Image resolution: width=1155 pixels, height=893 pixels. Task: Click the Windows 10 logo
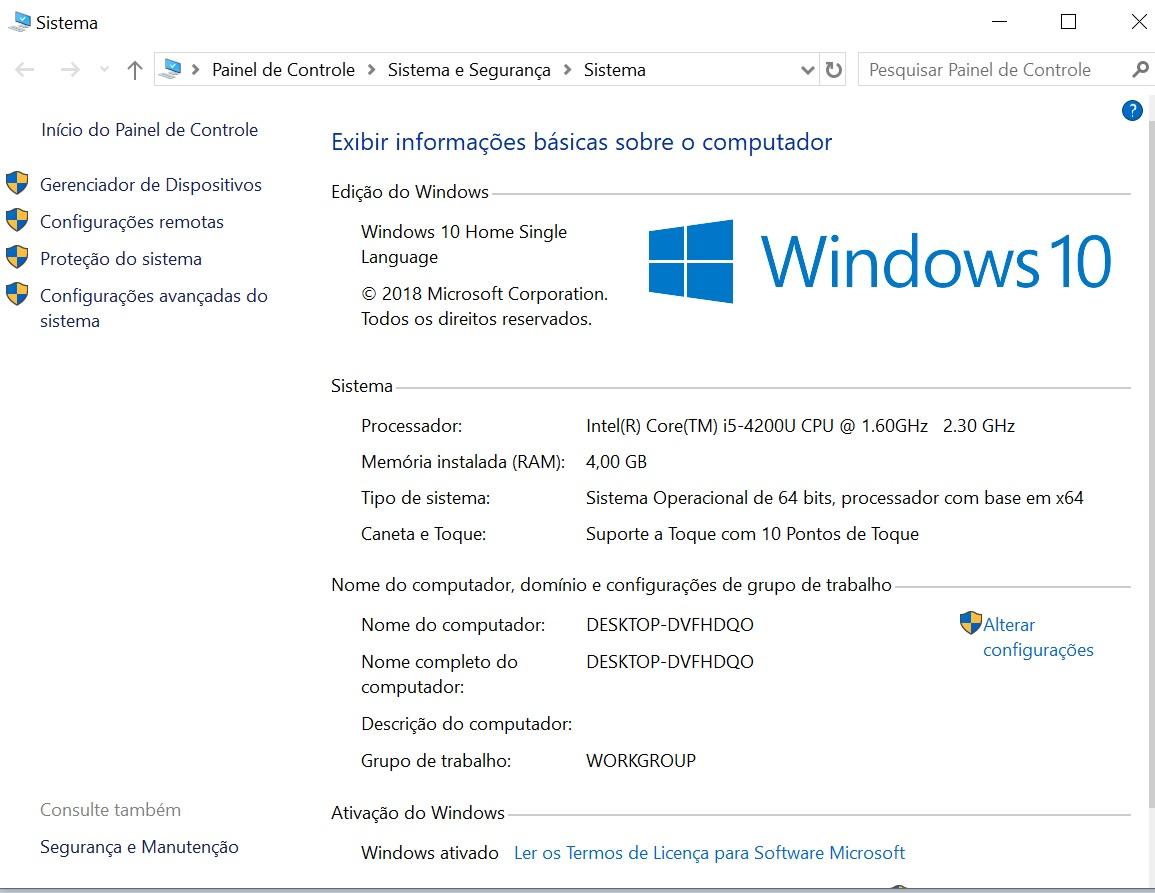pyautogui.click(x=880, y=261)
